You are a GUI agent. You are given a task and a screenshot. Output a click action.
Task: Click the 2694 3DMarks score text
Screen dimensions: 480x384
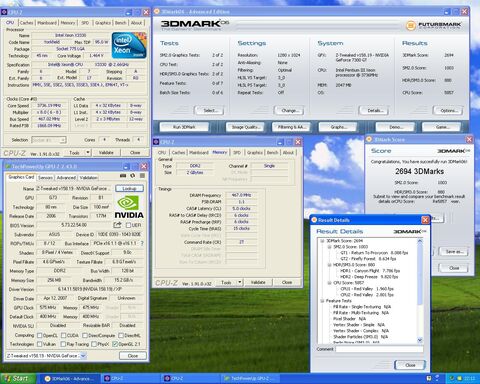(419, 171)
